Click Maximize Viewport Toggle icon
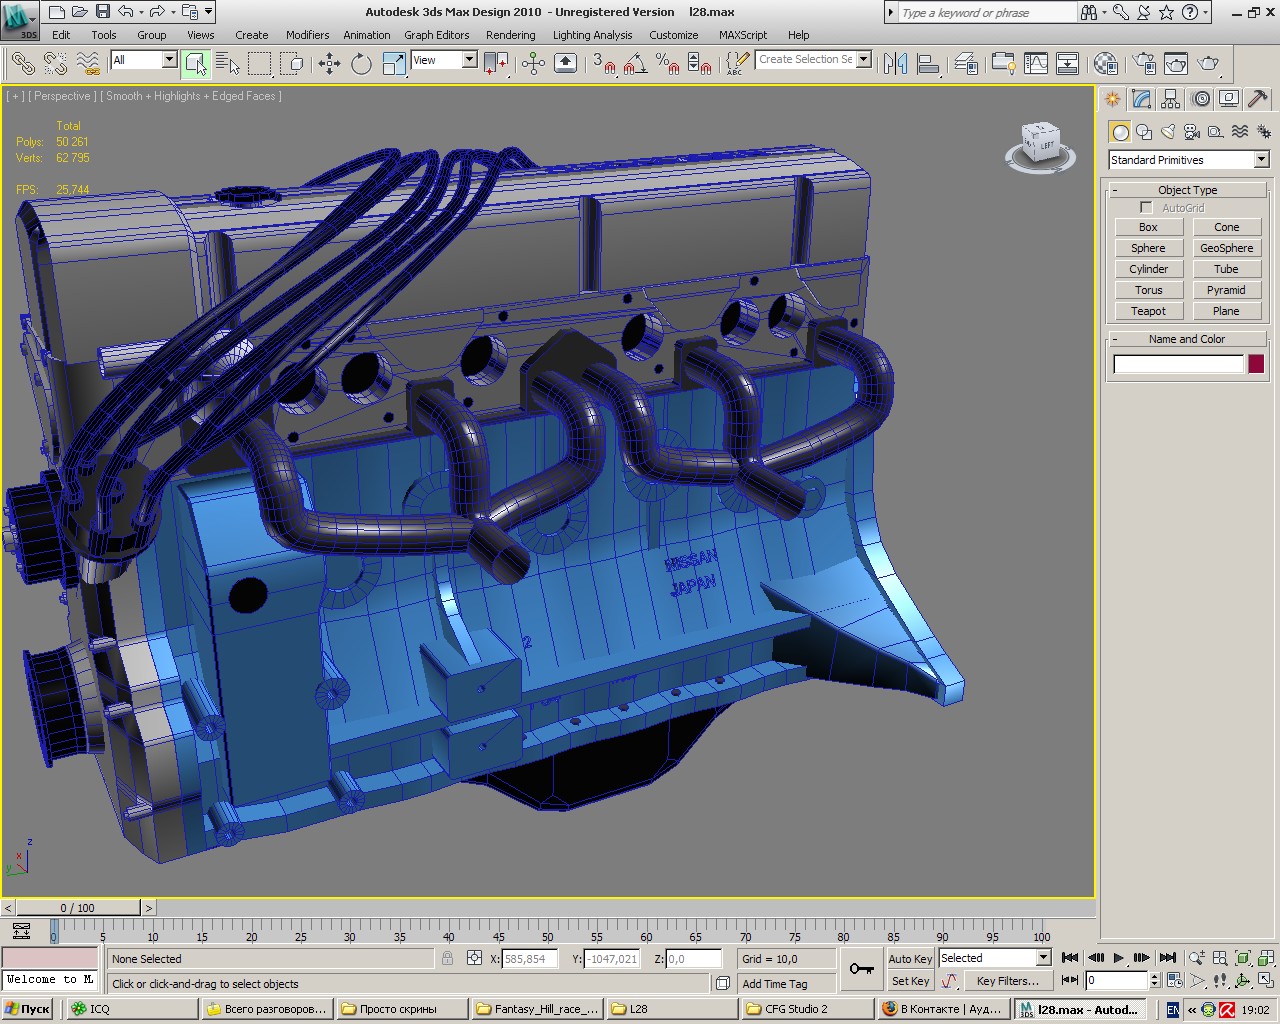The height and width of the screenshot is (1024, 1280). (x=1265, y=981)
